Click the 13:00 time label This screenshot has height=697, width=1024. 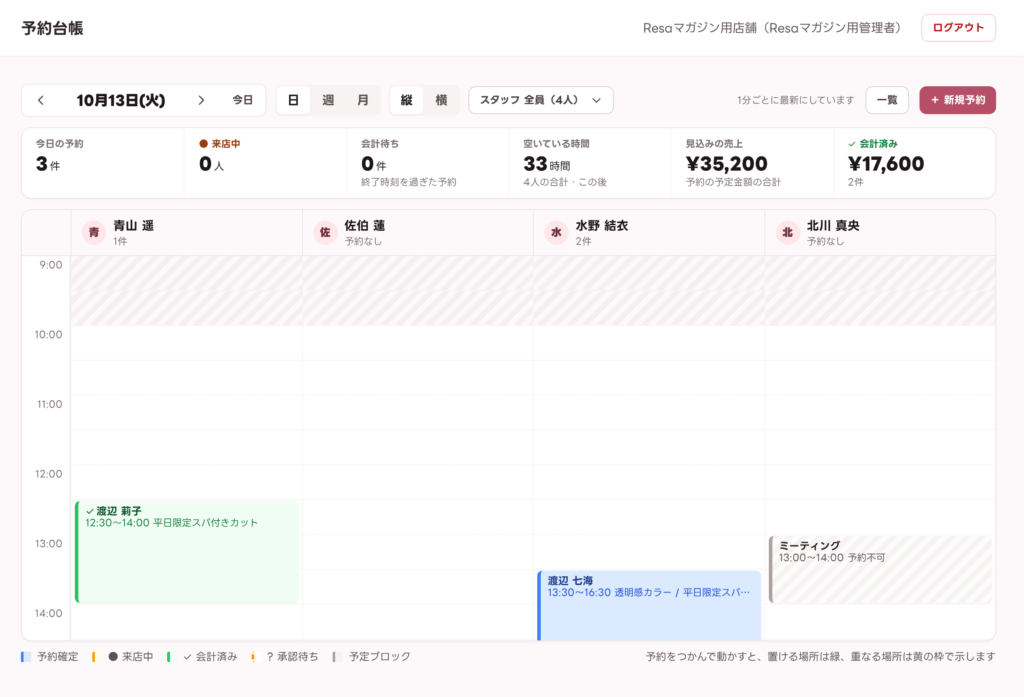(x=48, y=543)
